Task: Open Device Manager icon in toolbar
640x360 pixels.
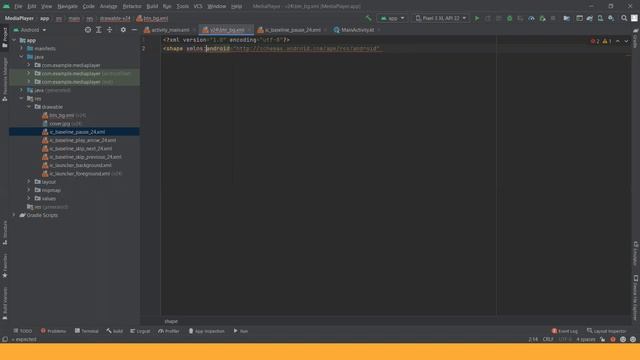Action: tap(600, 18)
